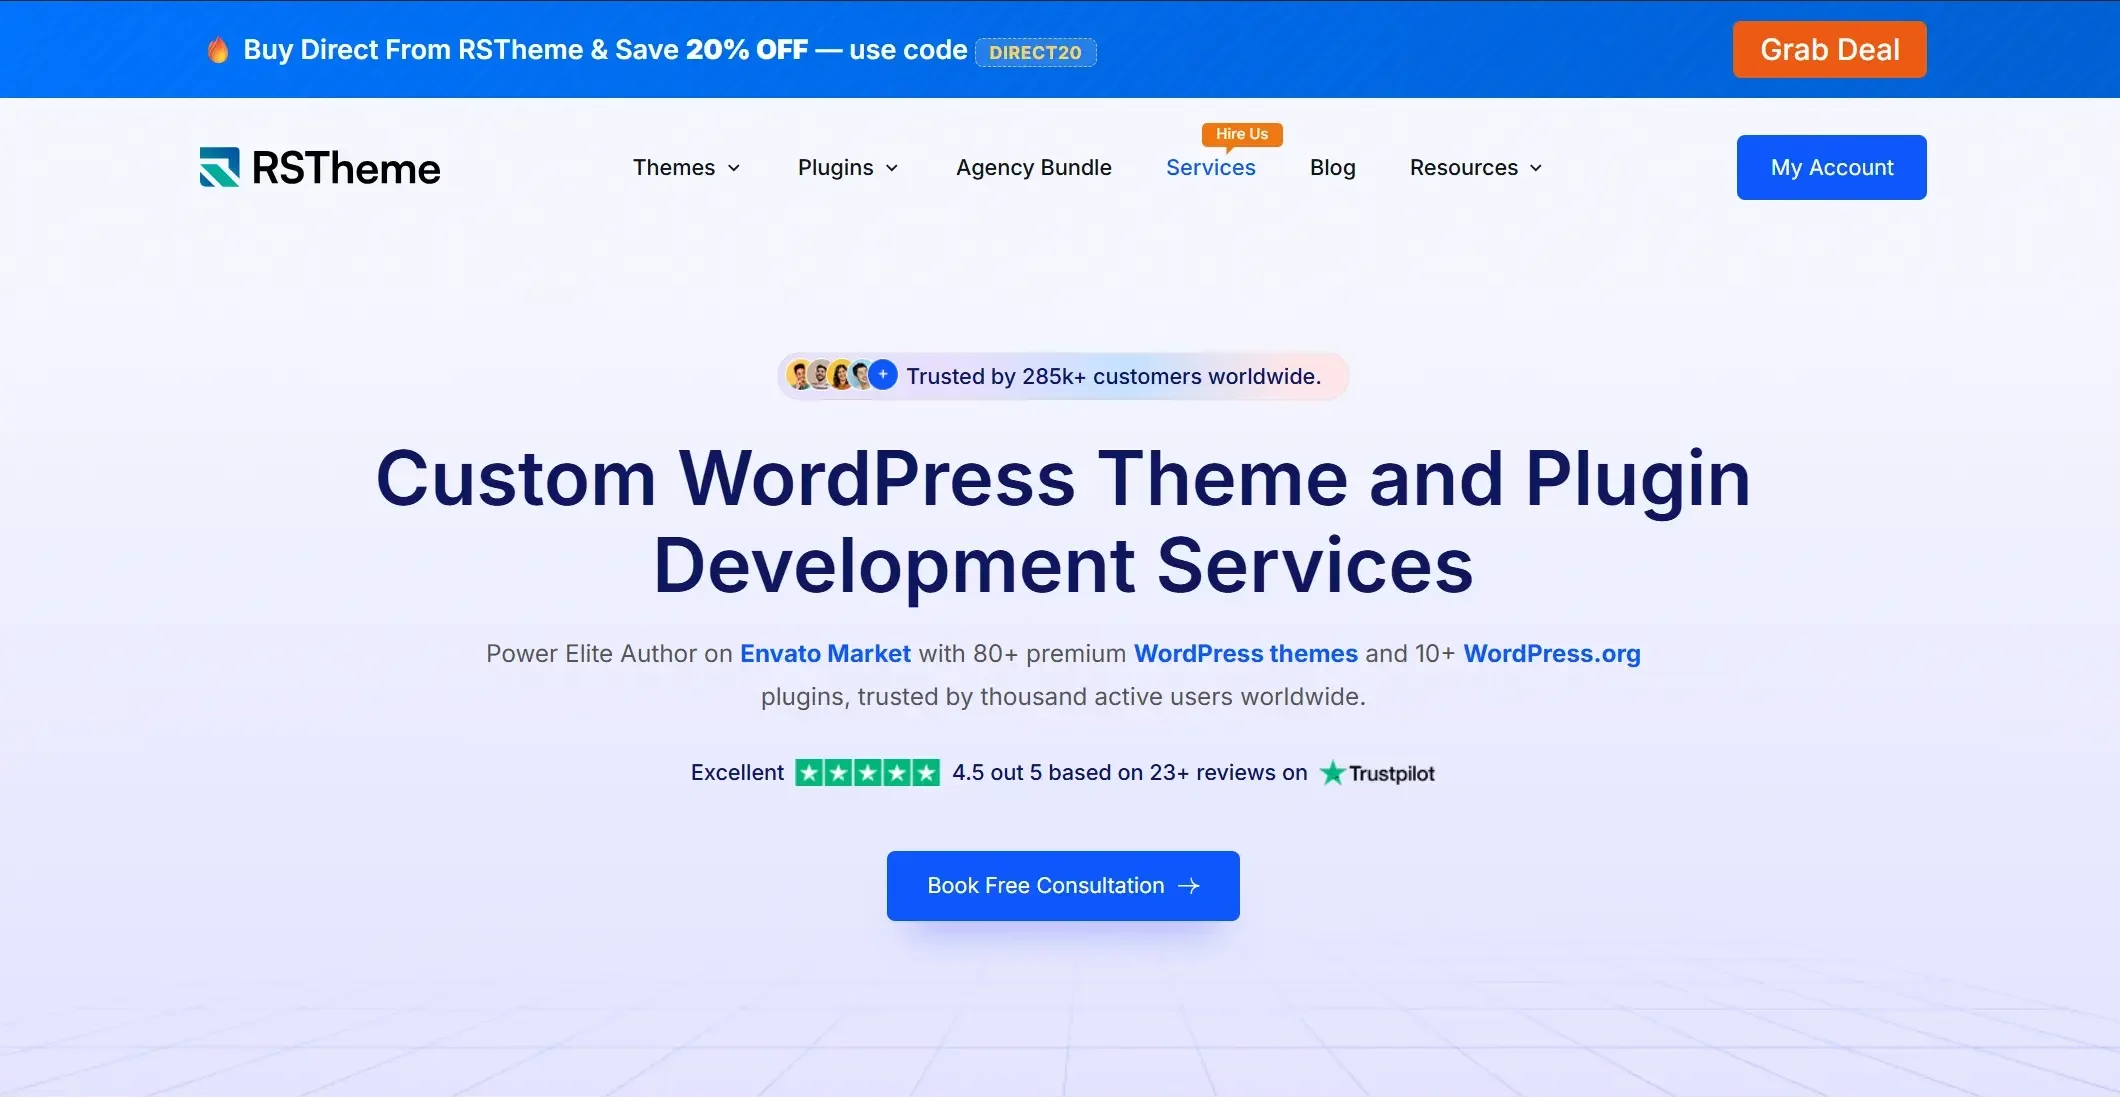Open the Services nav item

[1210, 167]
